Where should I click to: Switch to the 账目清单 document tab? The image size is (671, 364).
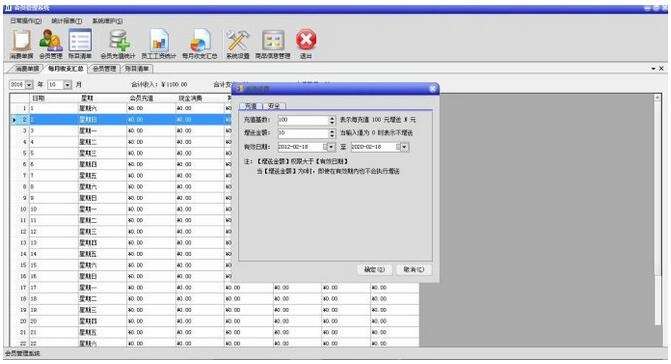point(137,68)
